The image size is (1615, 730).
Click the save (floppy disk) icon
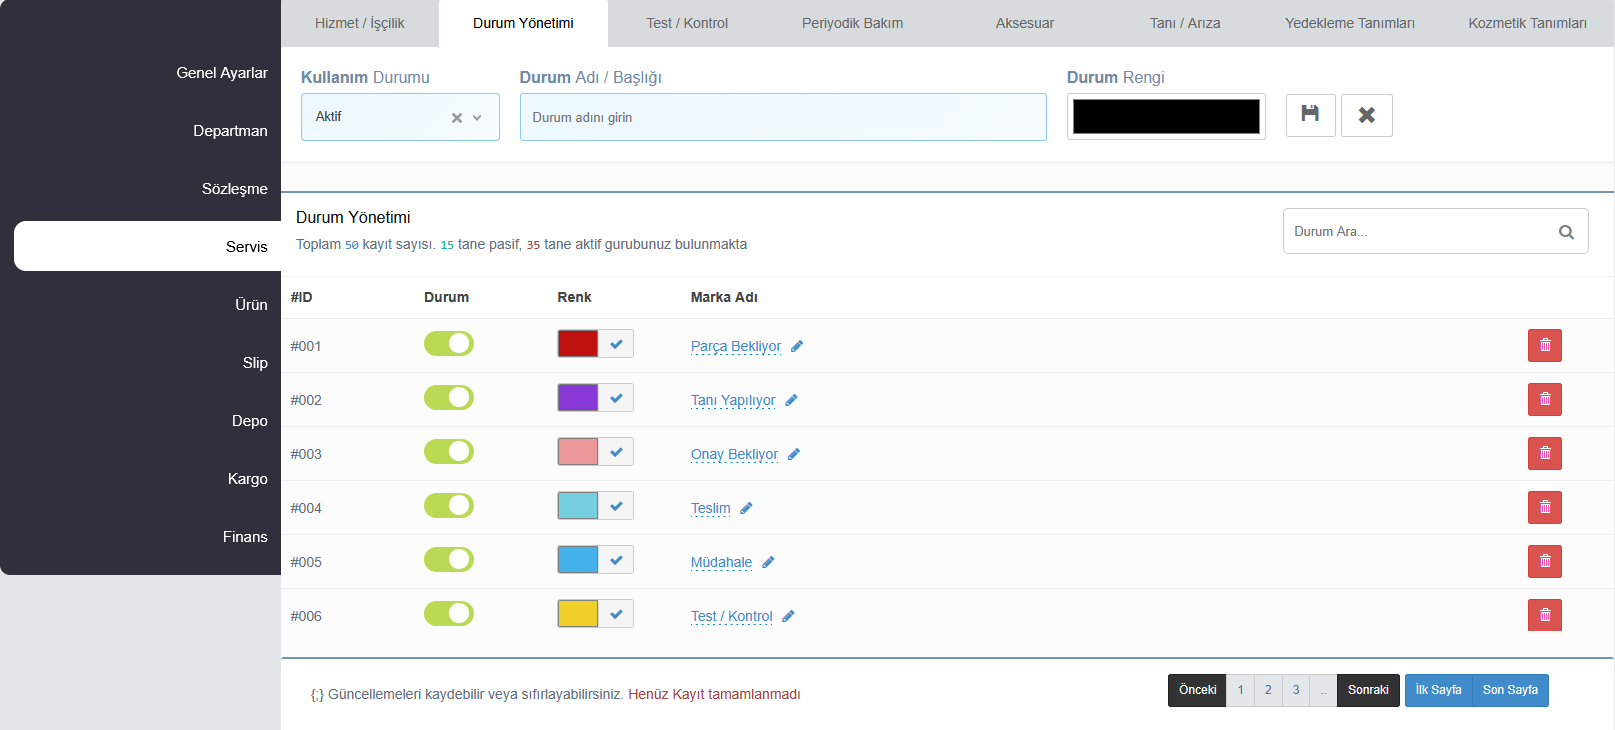click(1310, 115)
